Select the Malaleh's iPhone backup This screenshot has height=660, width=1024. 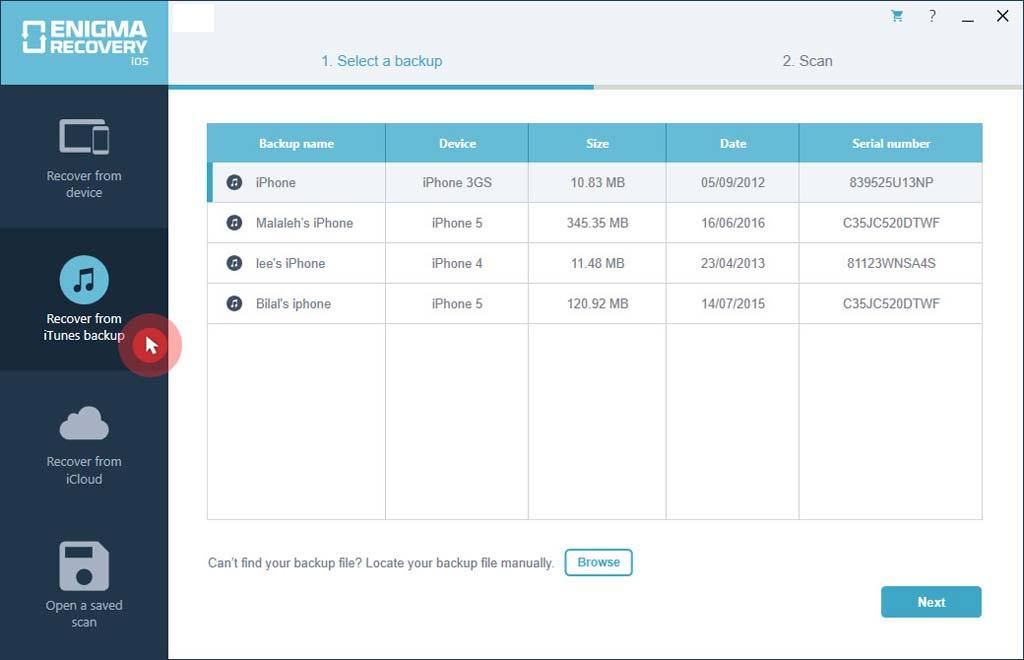pos(594,223)
